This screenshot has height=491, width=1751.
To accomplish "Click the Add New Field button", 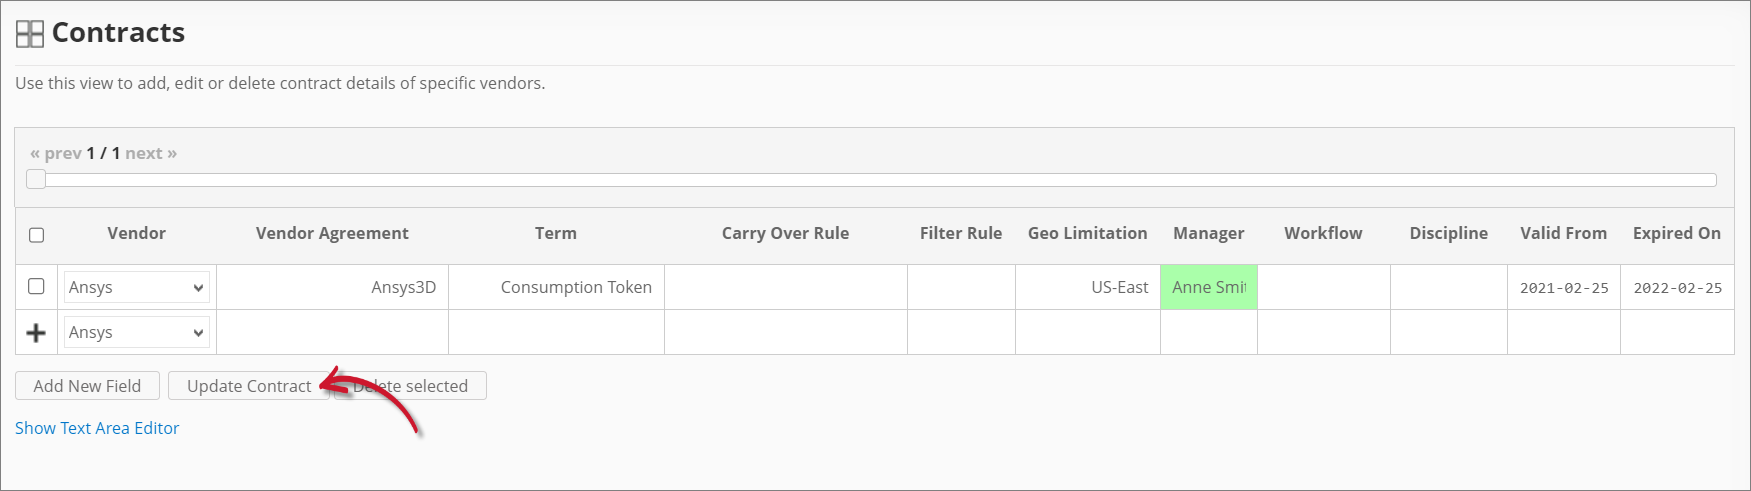I will tap(87, 386).
